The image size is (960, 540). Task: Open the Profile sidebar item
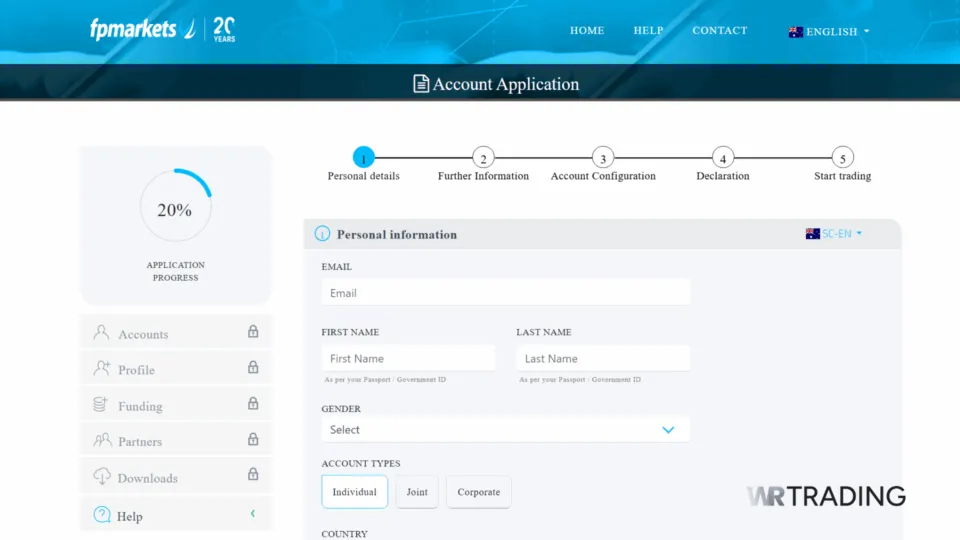point(176,369)
